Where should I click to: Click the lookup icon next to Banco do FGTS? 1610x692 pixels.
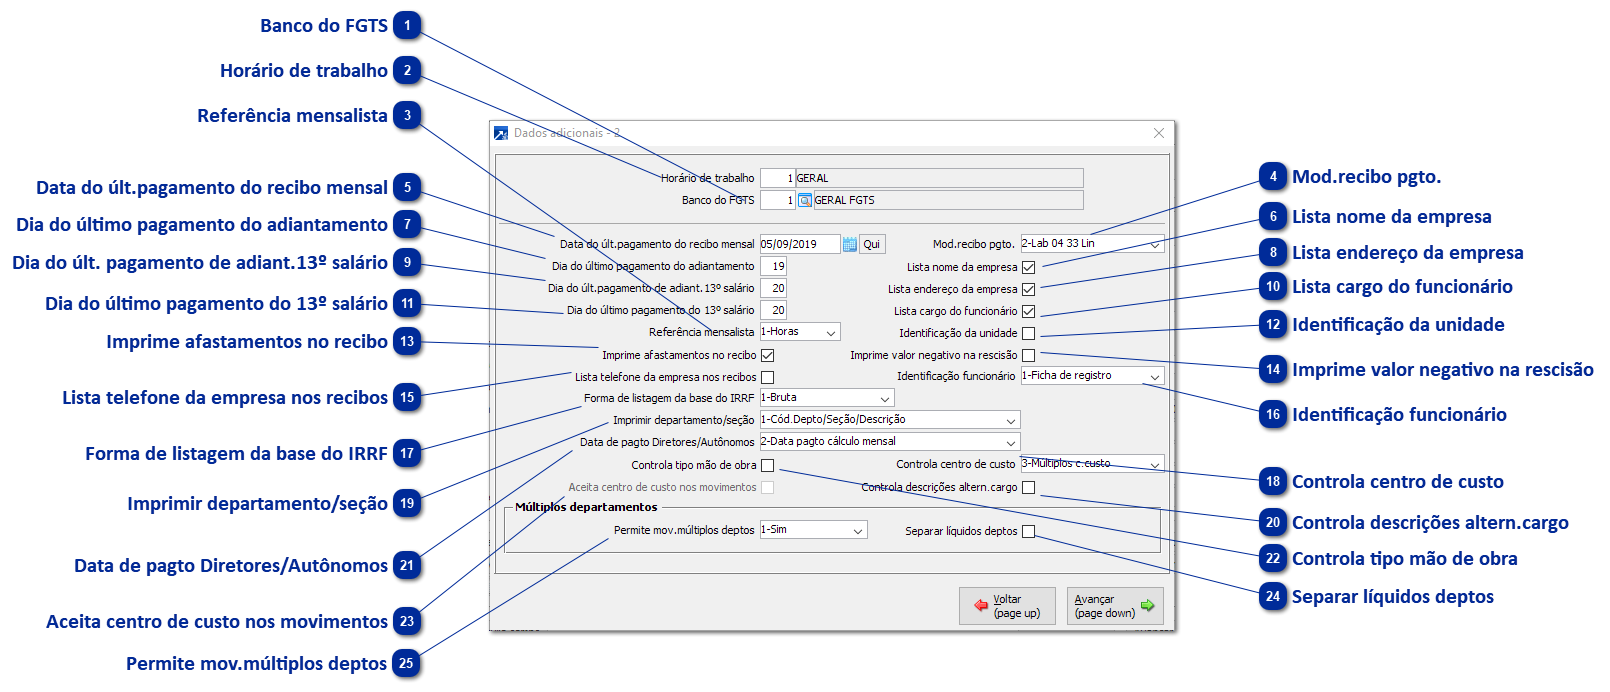(804, 200)
